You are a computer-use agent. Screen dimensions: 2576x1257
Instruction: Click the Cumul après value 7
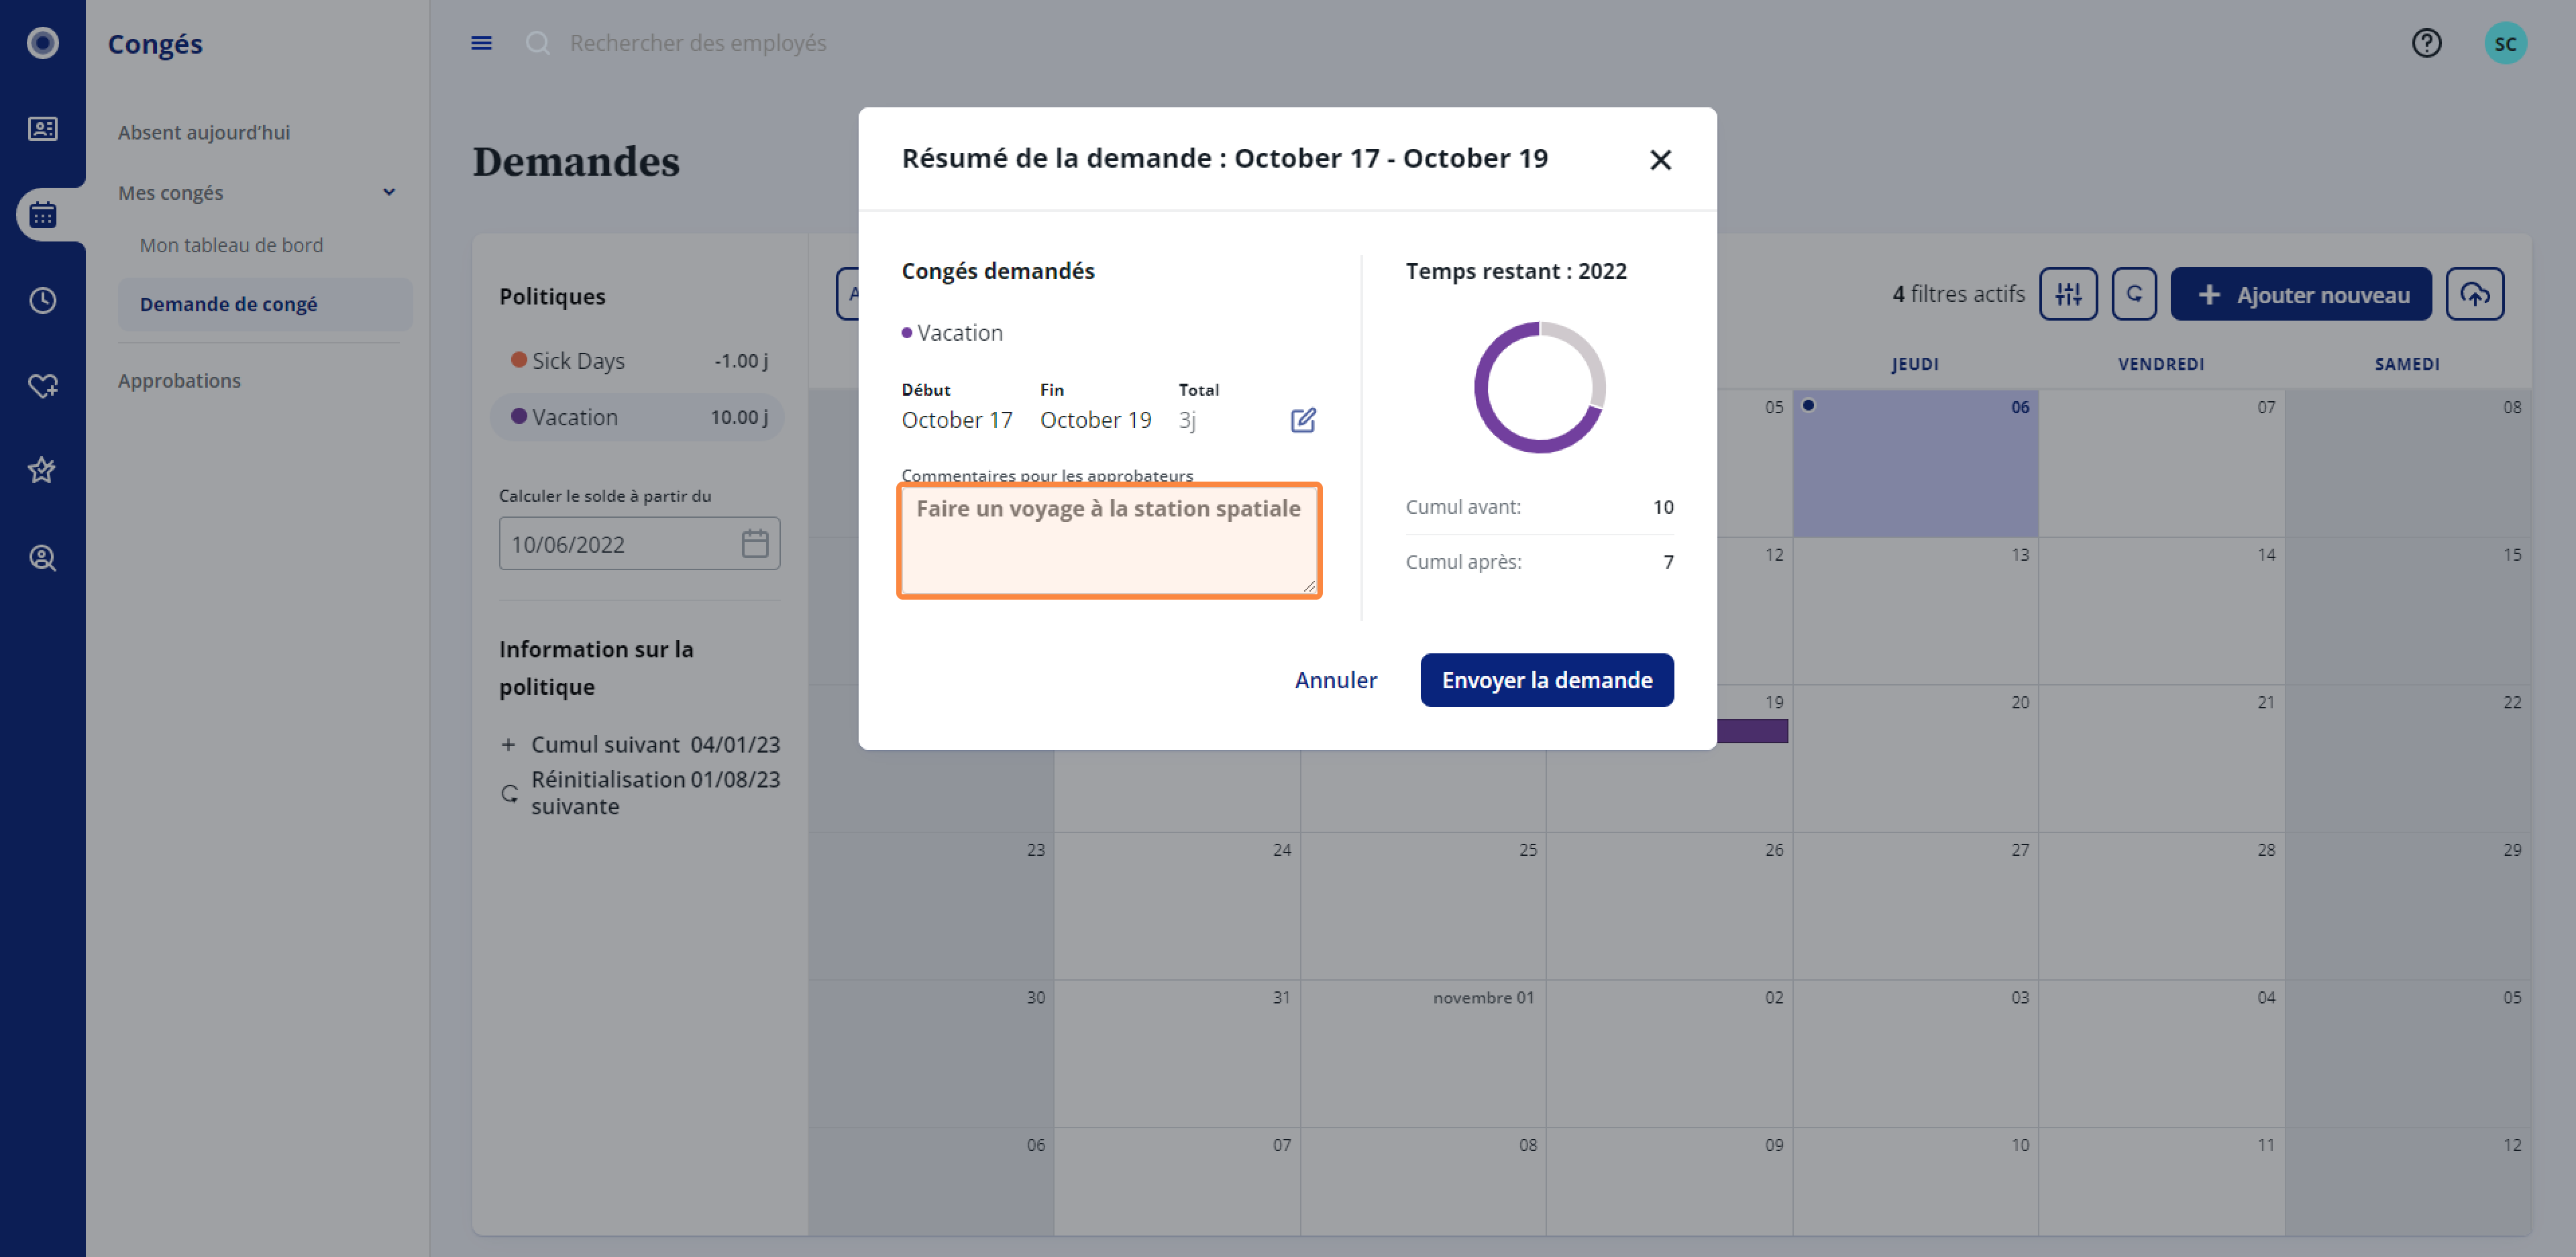(1667, 562)
